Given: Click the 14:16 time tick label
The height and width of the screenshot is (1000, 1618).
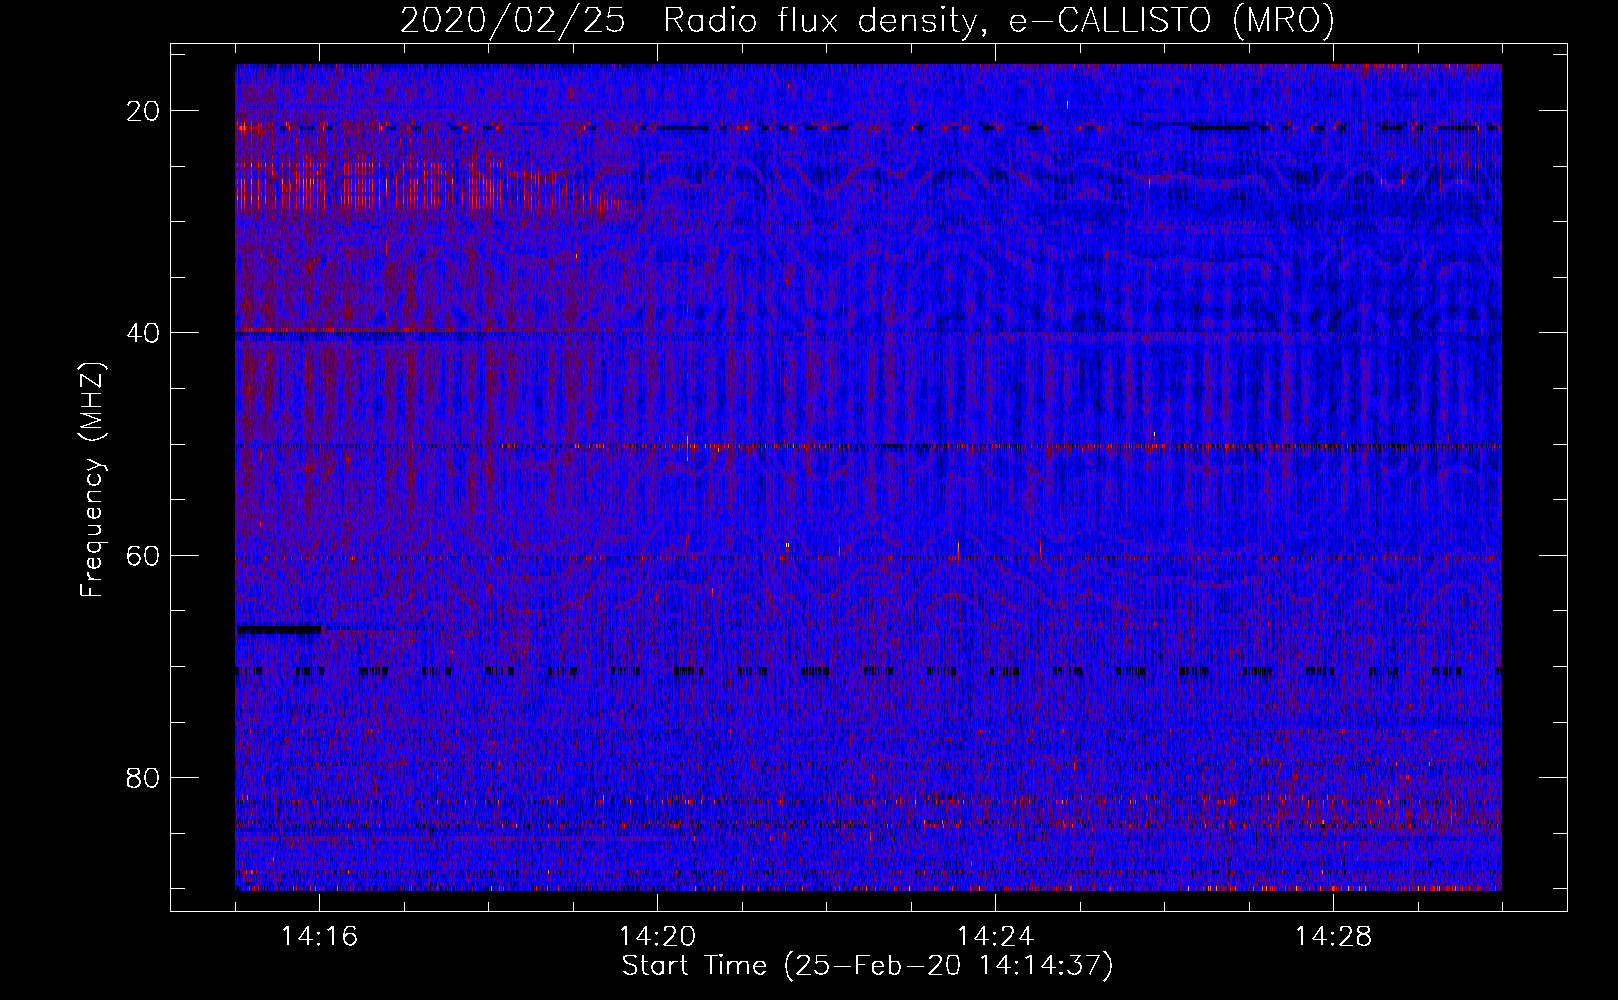Looking at the screenshot, I should 319,937.
